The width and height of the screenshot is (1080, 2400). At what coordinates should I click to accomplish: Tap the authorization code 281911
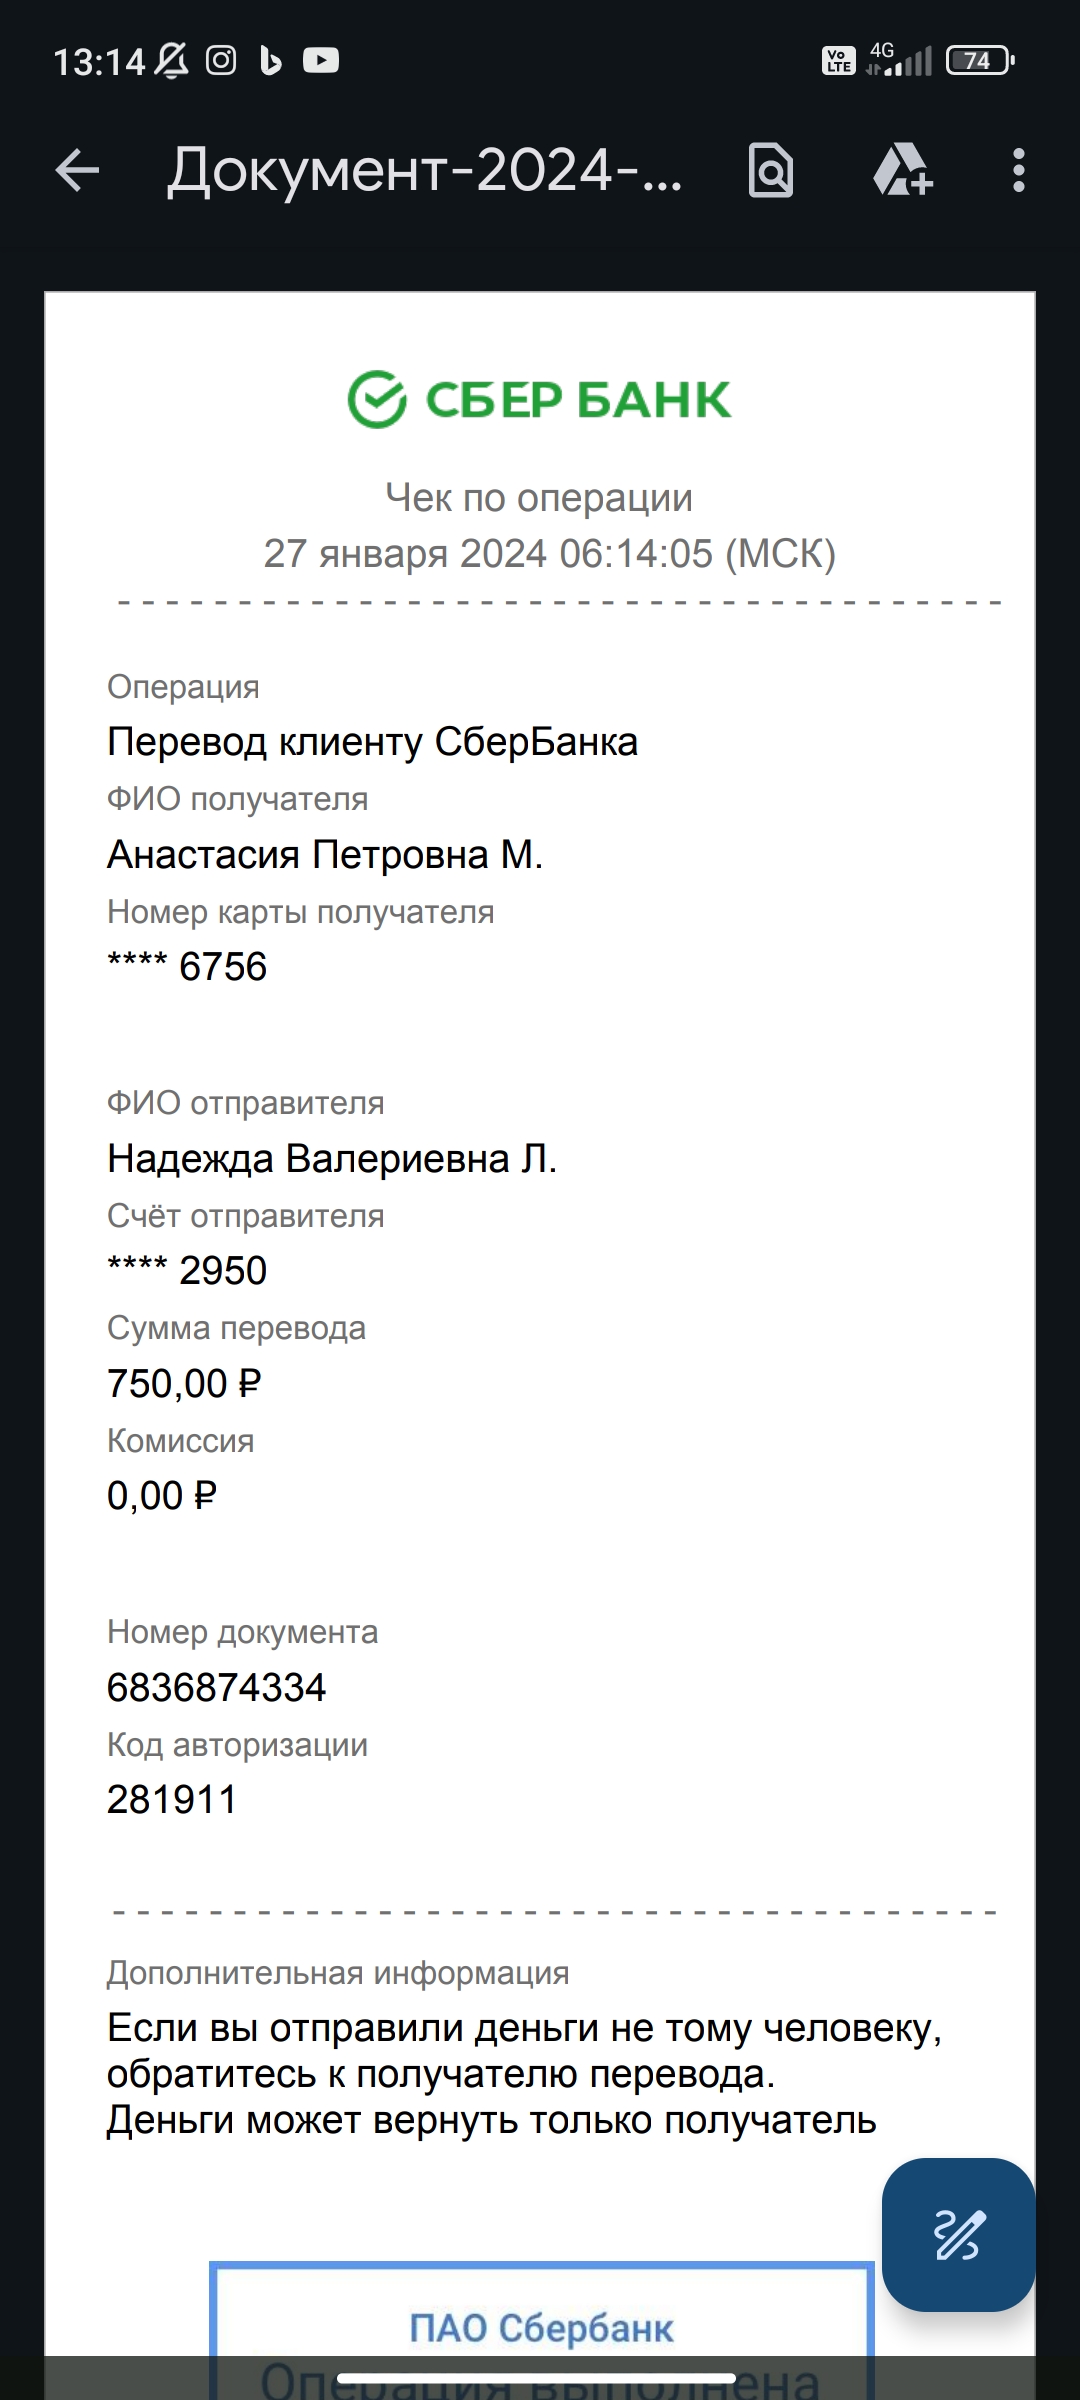coord(172,1800)
